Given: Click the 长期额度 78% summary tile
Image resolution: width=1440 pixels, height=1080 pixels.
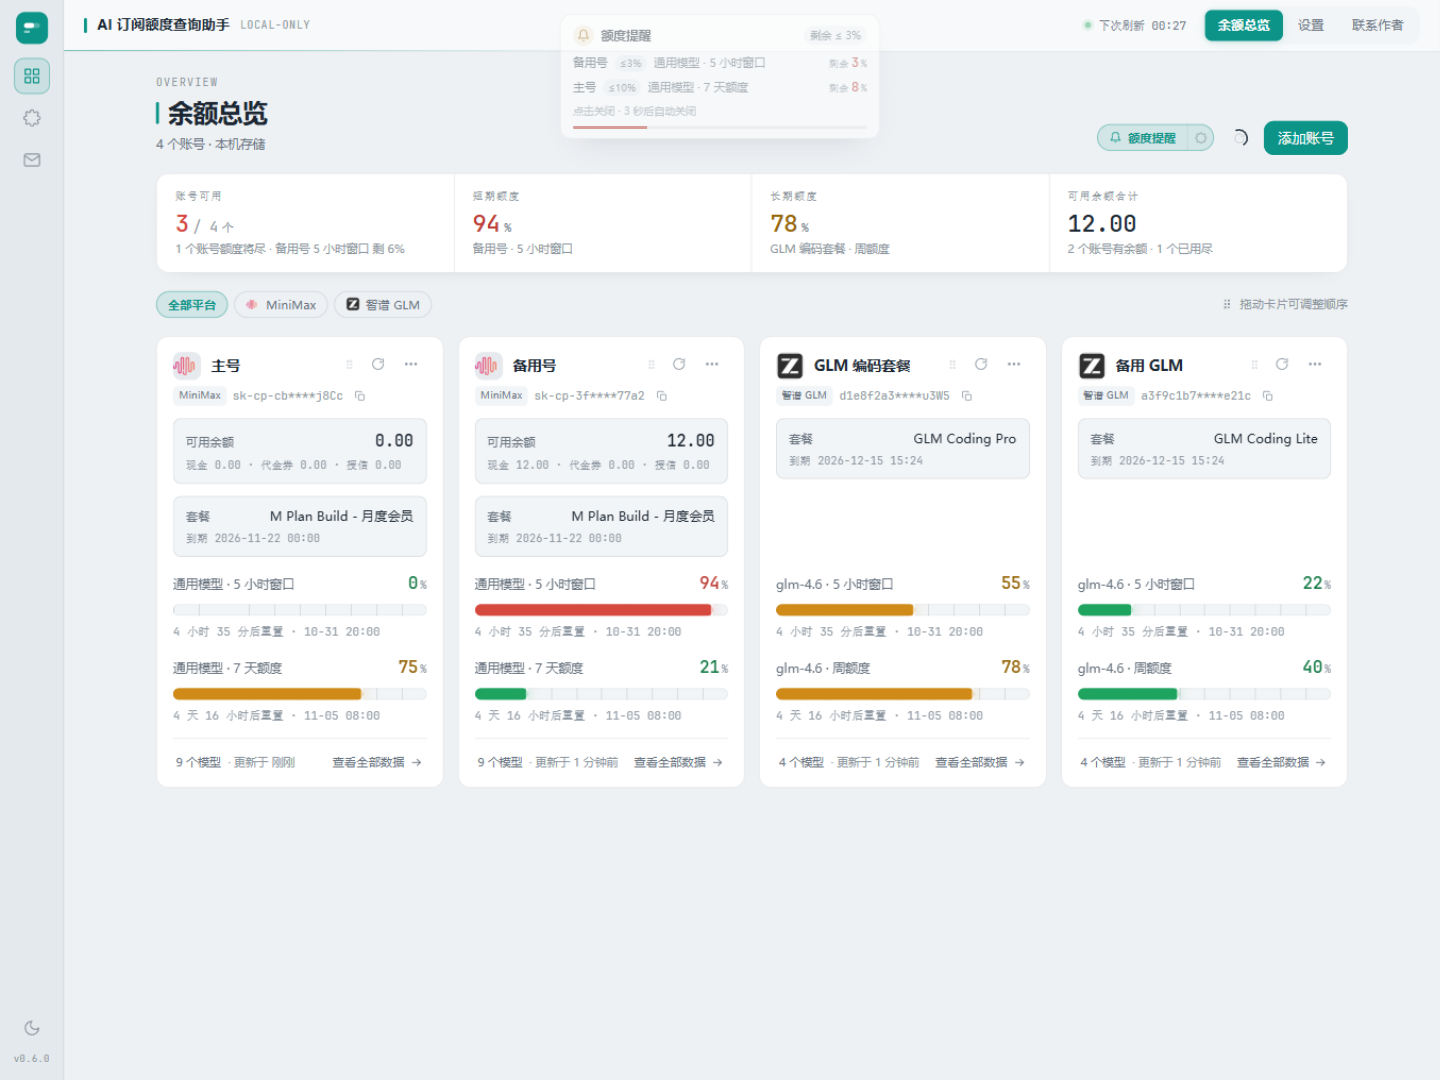Looking at the screenshot, I should click(x=900, y=223).
